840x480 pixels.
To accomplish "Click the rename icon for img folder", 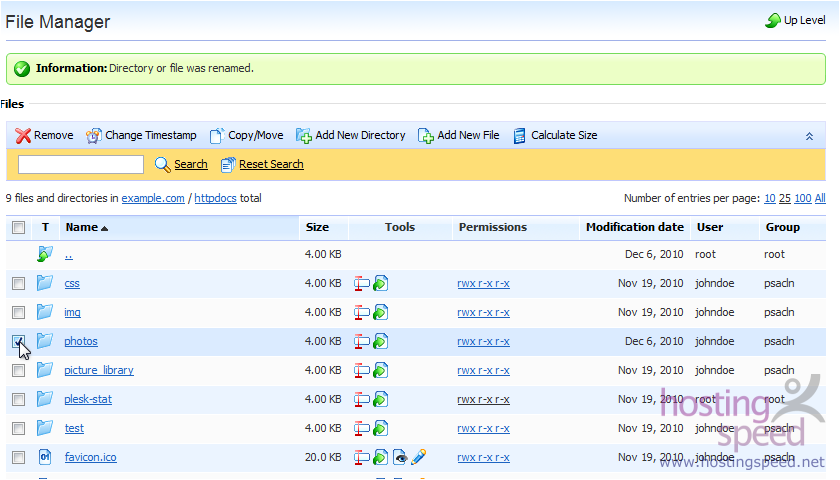I will pyautogui.click(x=362, y=312).
